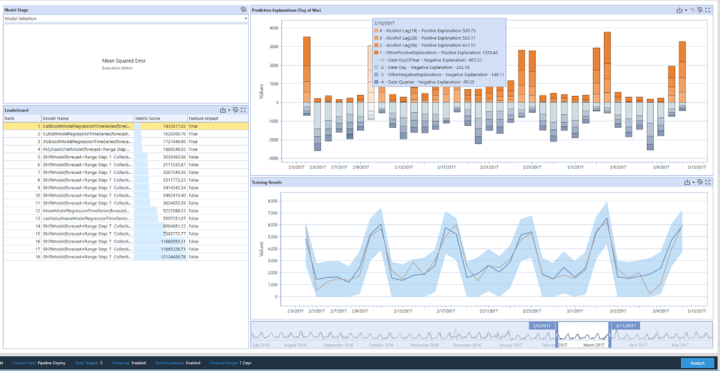Image resolution: width=720 pixels, height=371 pixels.
Task: Sort leaderboard by Metric Score column header
Action: (x=160, y=118)
